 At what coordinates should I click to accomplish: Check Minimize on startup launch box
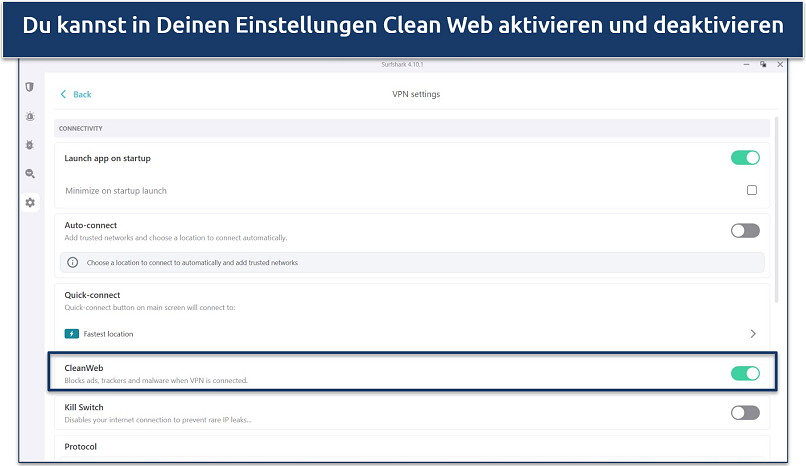pos(752,190)
